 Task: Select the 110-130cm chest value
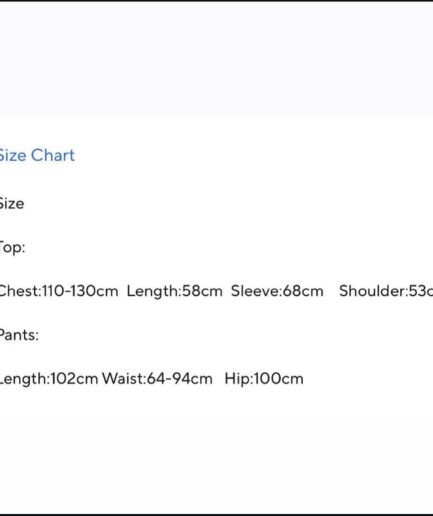80,291
